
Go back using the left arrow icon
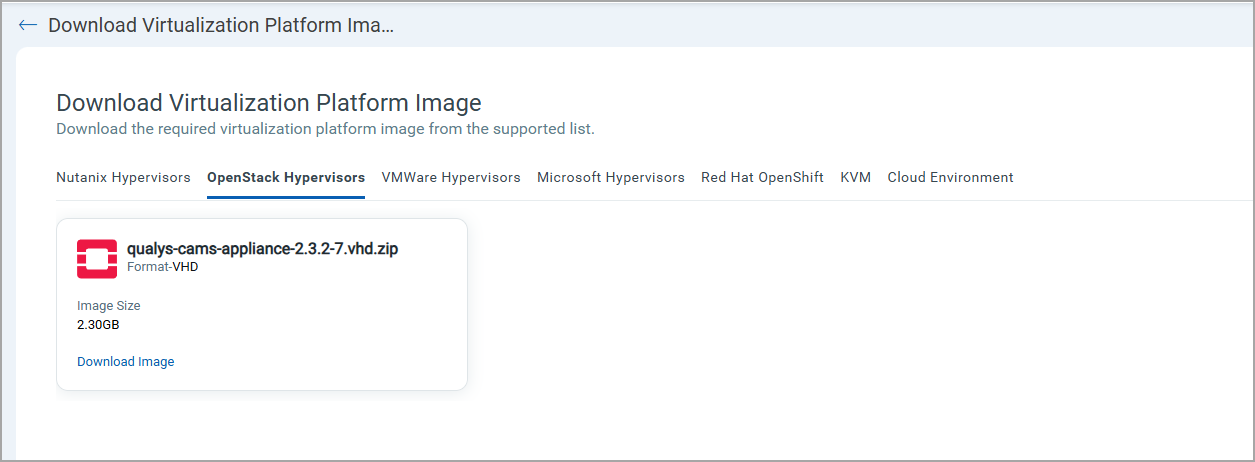tap(28, 25)
